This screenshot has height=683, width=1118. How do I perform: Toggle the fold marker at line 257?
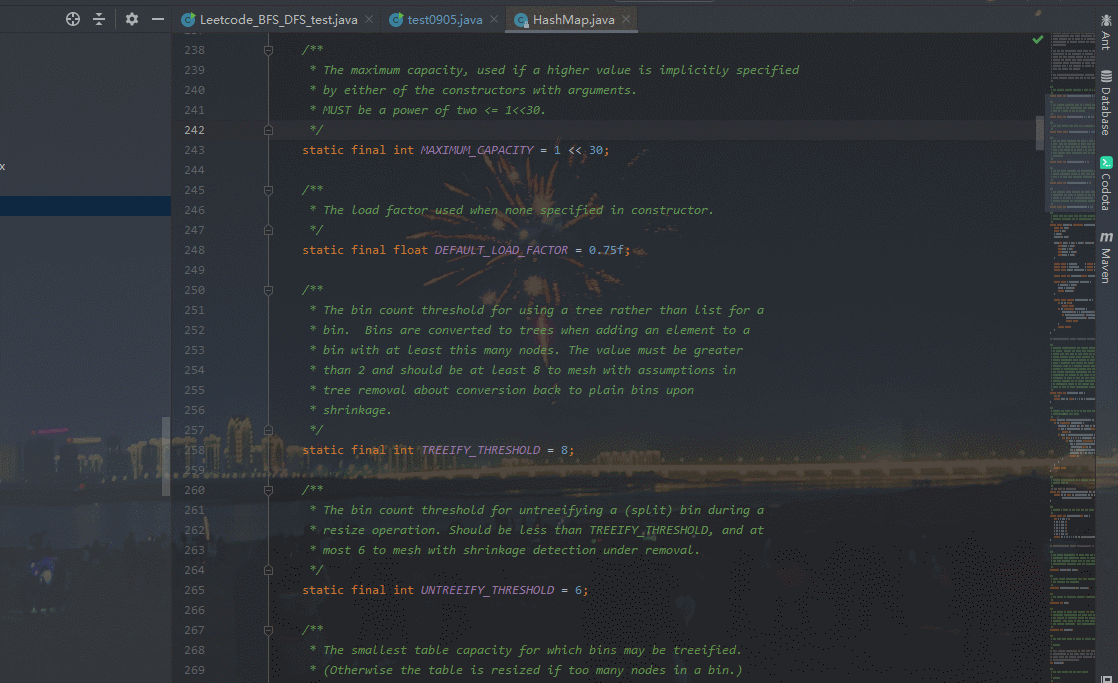click(268, 430)
